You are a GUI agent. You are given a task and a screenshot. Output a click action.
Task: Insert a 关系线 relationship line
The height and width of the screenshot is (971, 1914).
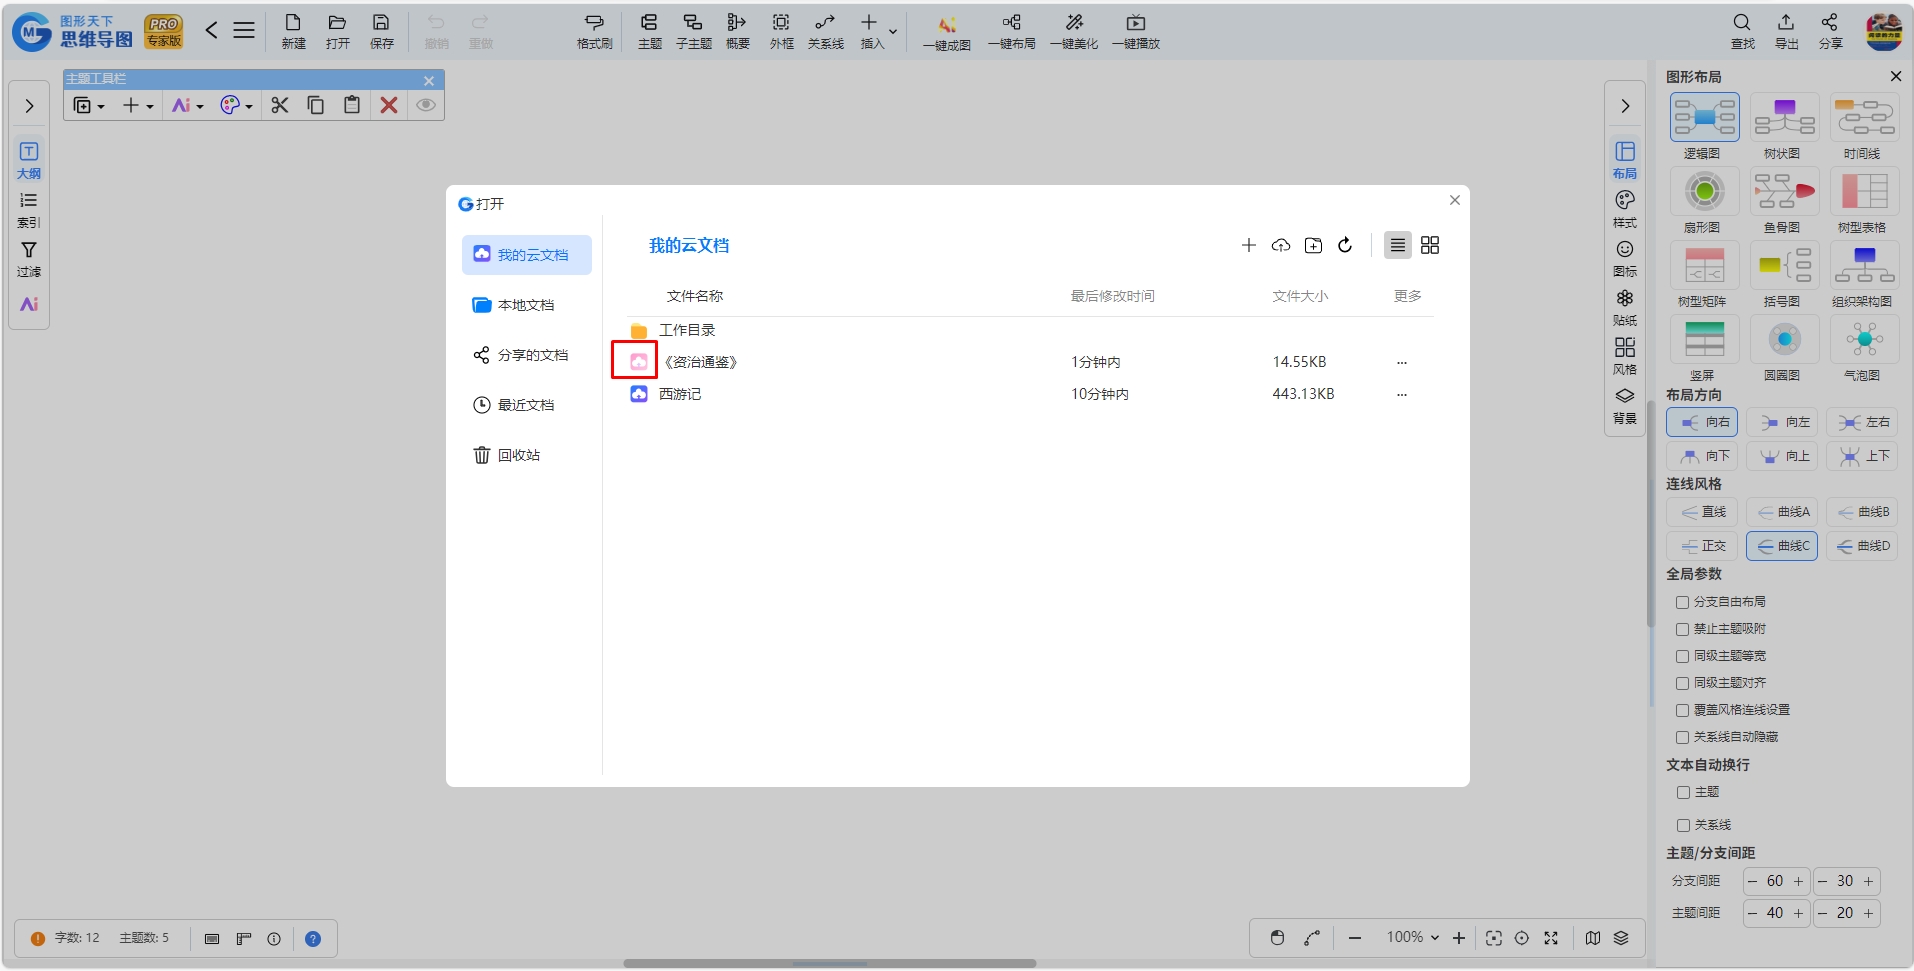click(825, 31)
